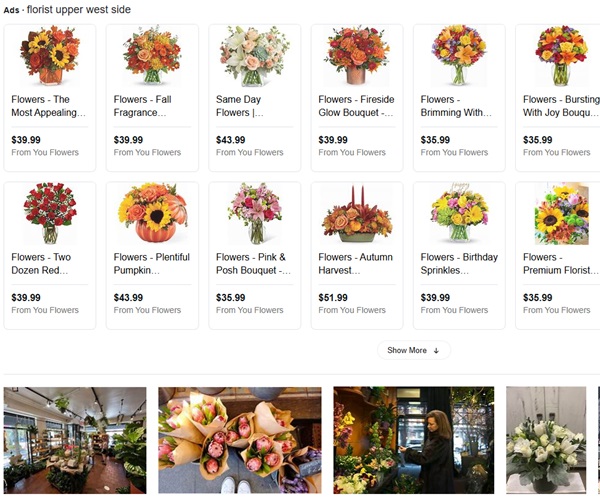Viewport: 600px width, 497px height.
Task: Click From You Flowers under Same Day Flowers
Action: [x=249, y=152]
